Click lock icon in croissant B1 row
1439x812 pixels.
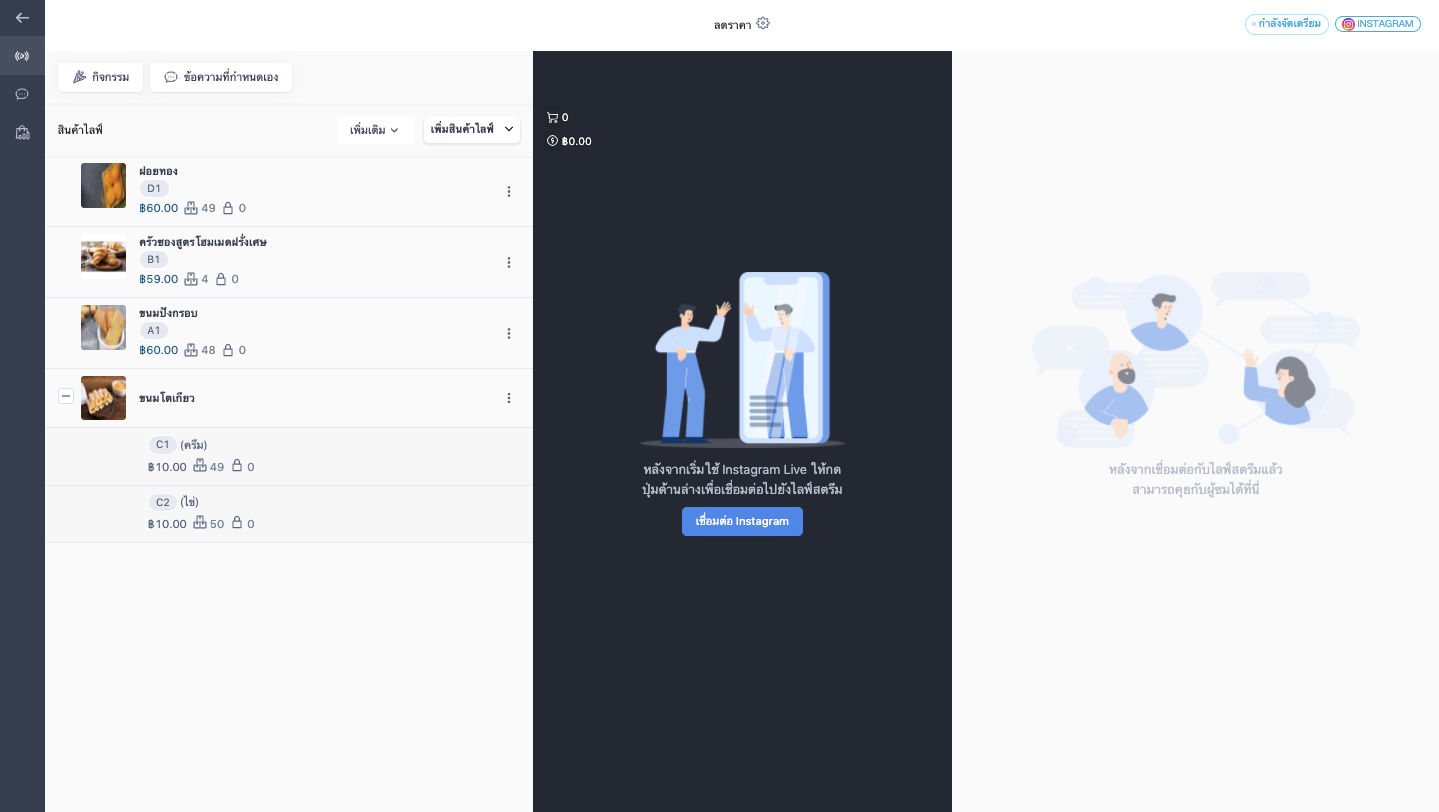(221, 279)
